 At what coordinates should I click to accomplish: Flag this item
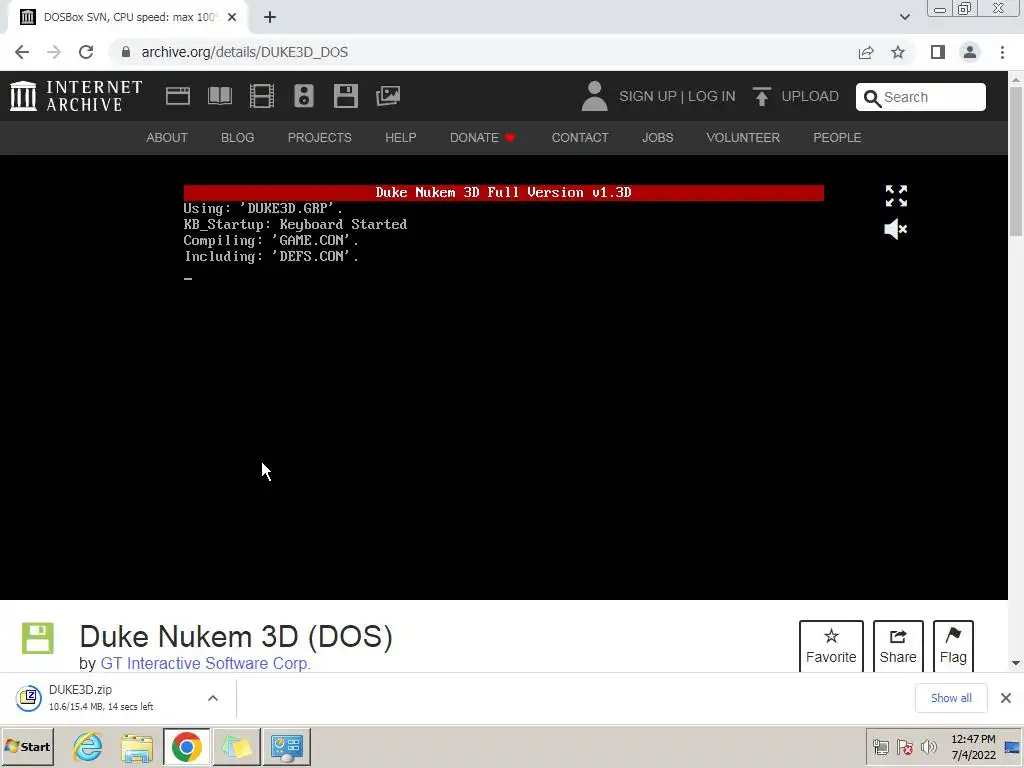click(x=953, y=646)
